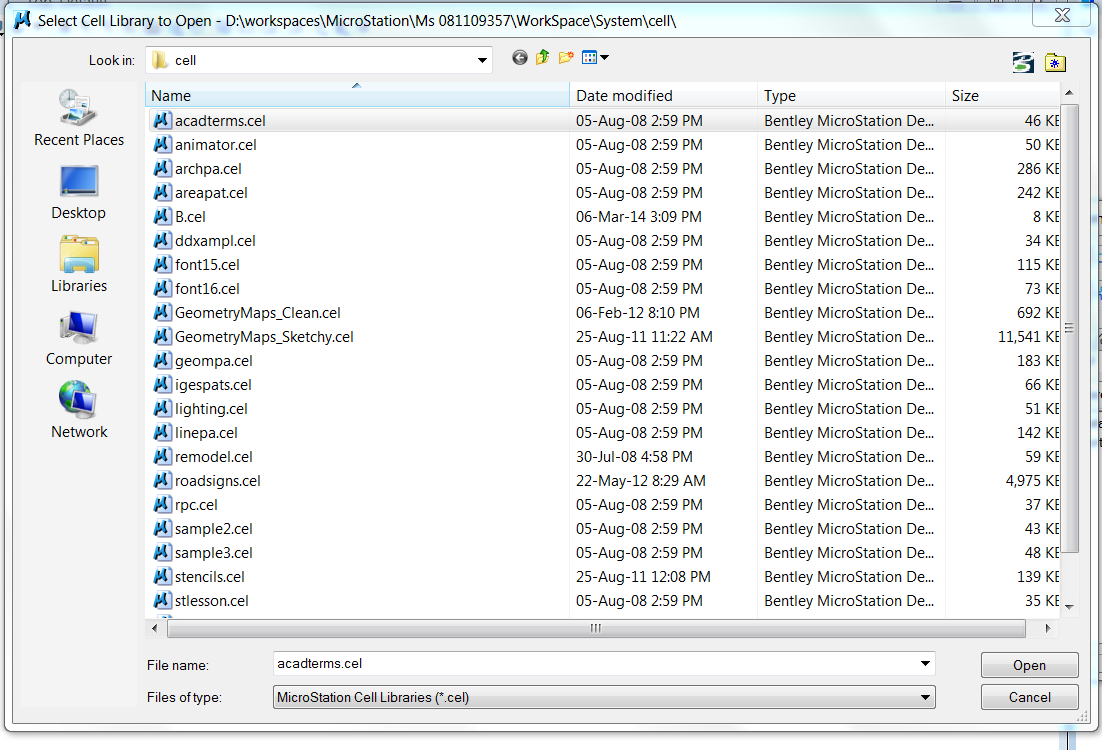Screen dimensions: 1102x750
Task: Click the 11,541 KB size value
Action: coord(1028,337)
